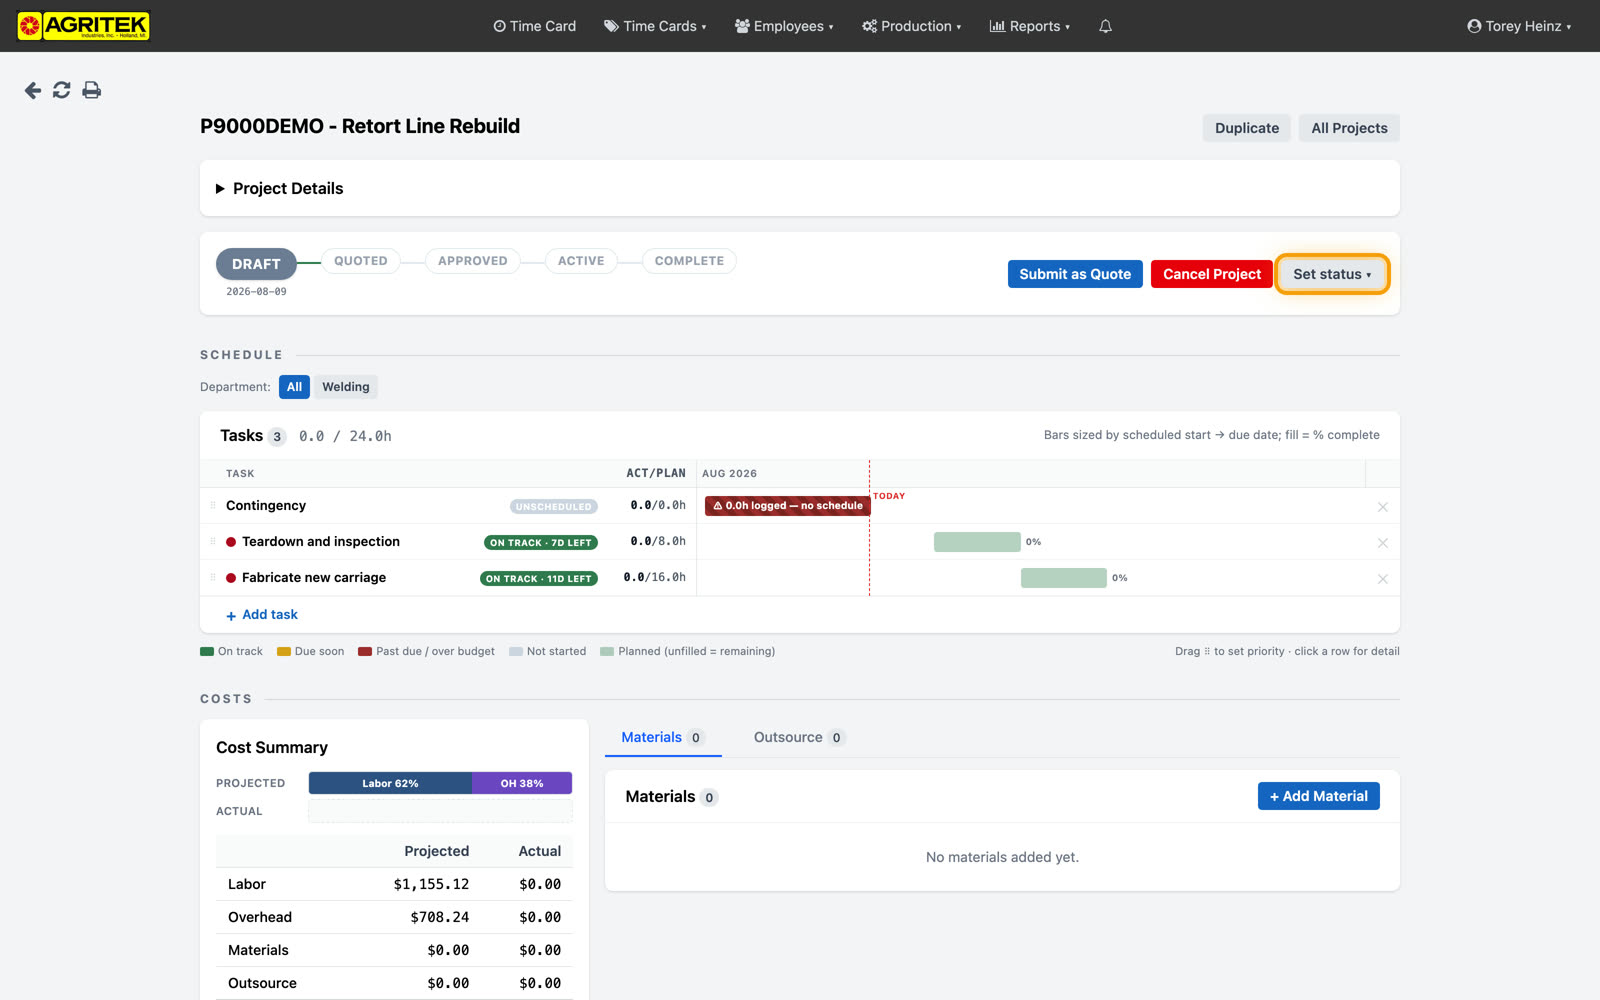Image resolution: width=1600 pixels, height=1000 pixels.
Task: Click the ACTIVE status step
Action: (x=581, y=261)
